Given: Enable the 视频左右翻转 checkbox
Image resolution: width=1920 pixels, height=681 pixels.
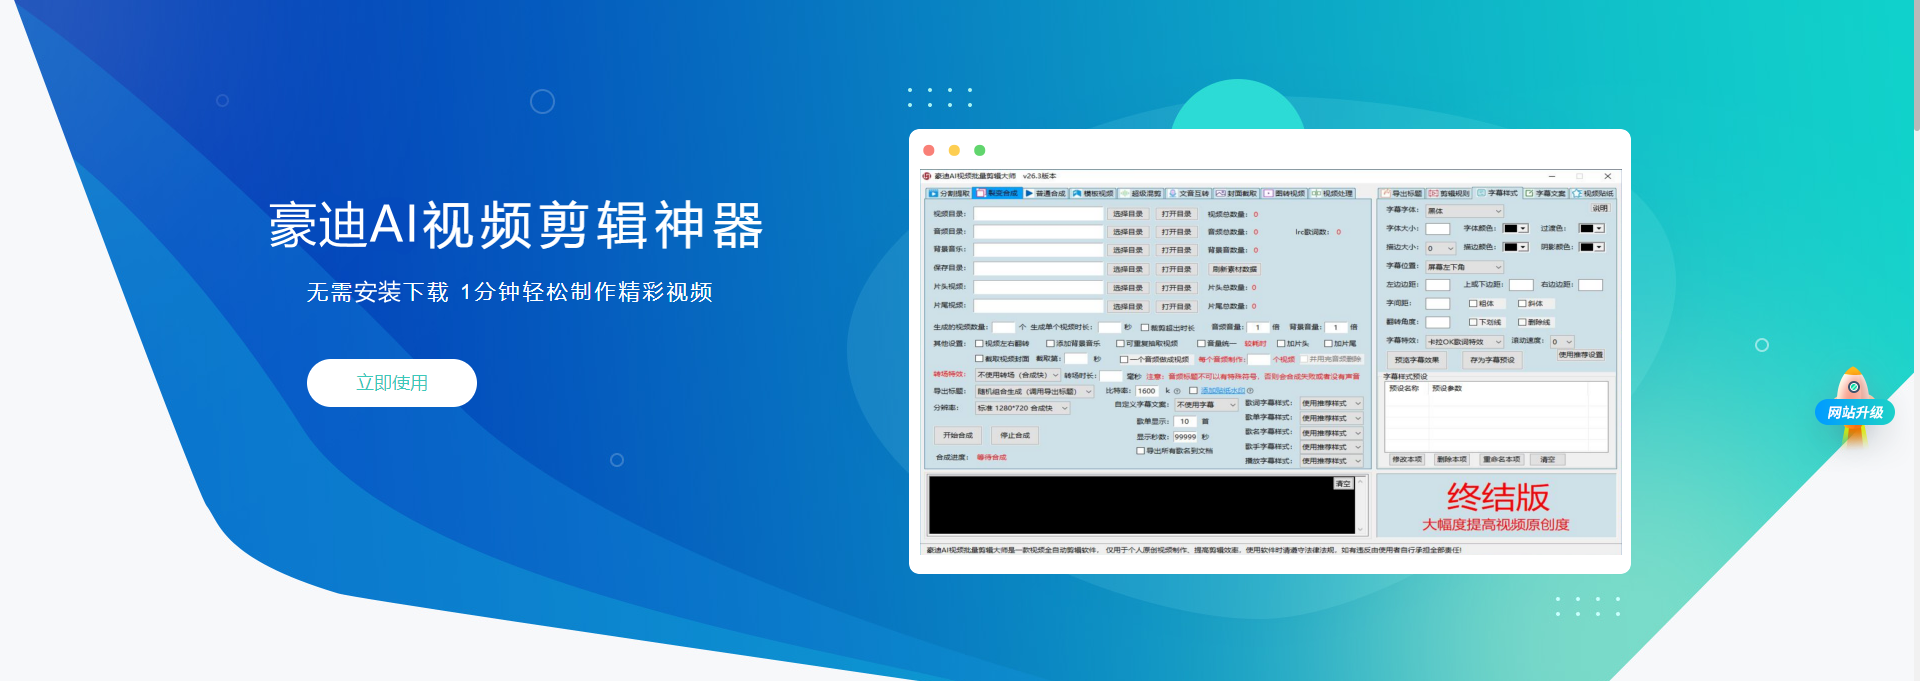Looking at the screenshot, I should pos(979,343).
